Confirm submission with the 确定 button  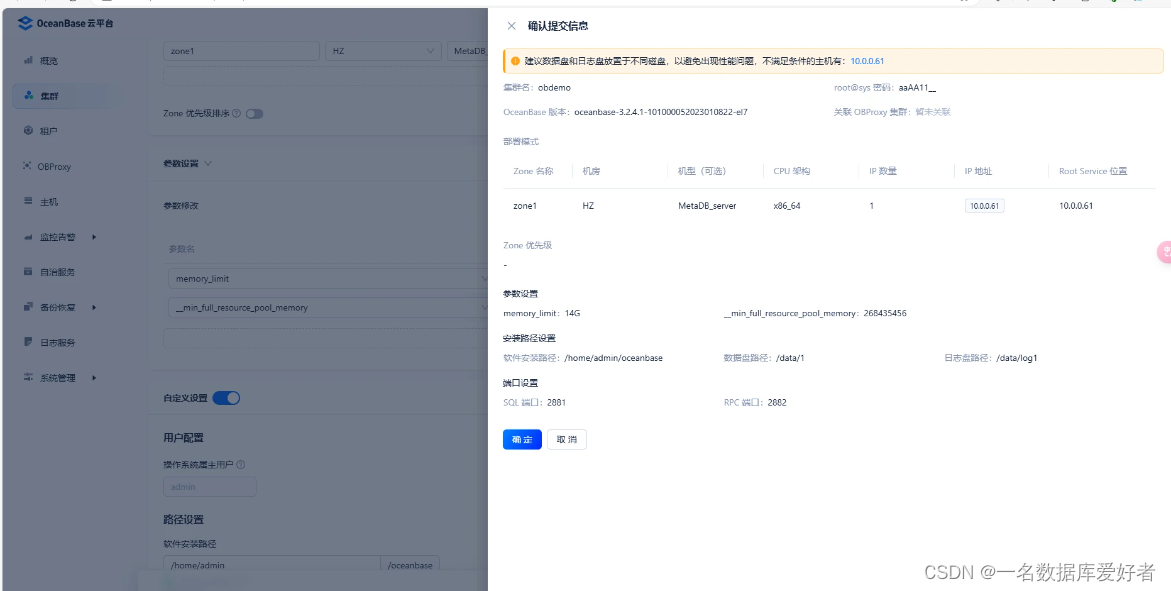coord(521,439)
